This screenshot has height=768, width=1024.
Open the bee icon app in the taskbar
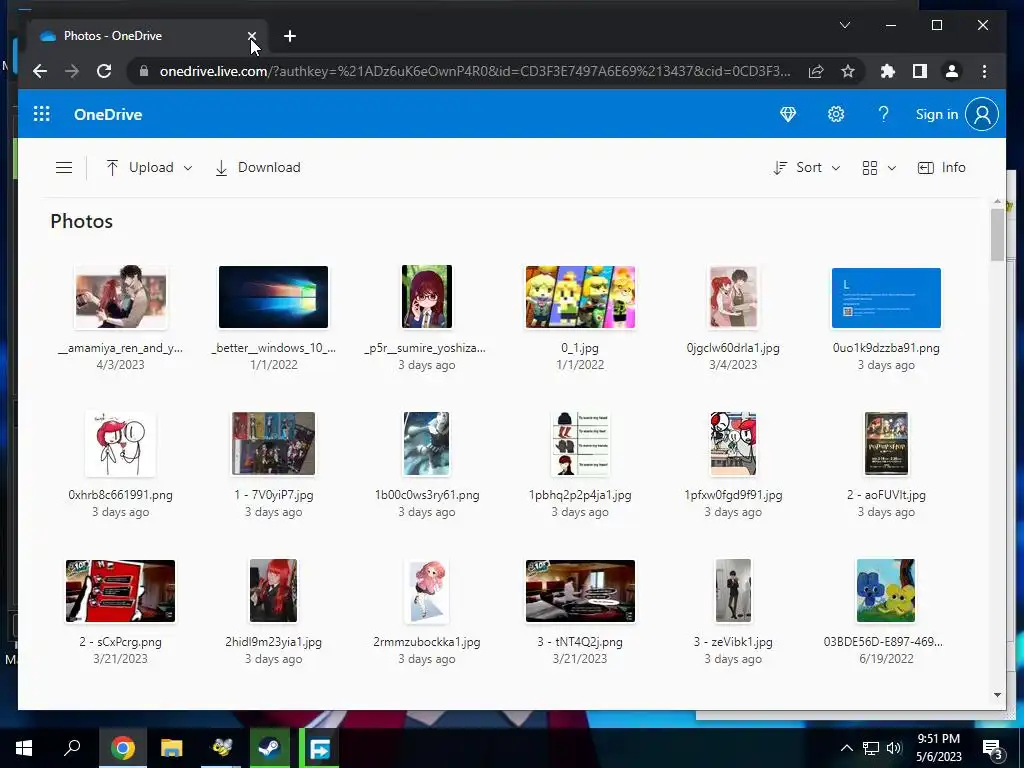(222, 748)
